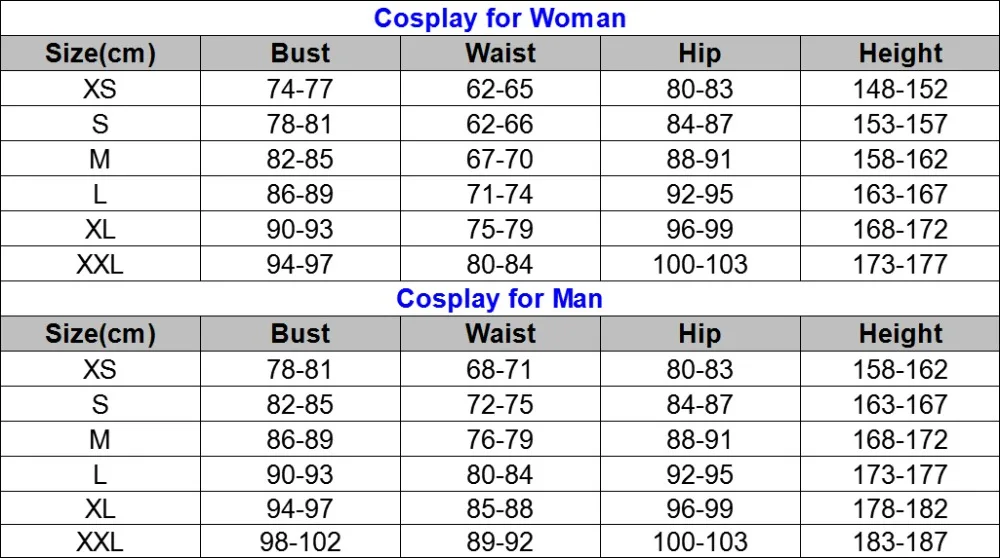Click Woman XXL hip value 100-103 in upper table
This screenshot has height=558, width=1000.
tap(700, 264)
